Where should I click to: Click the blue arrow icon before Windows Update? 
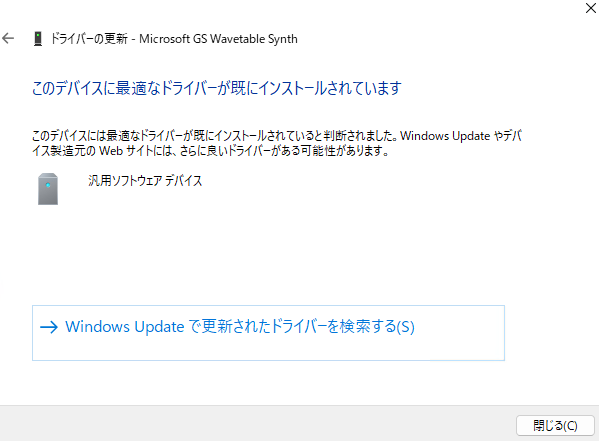tap(49, 327)
